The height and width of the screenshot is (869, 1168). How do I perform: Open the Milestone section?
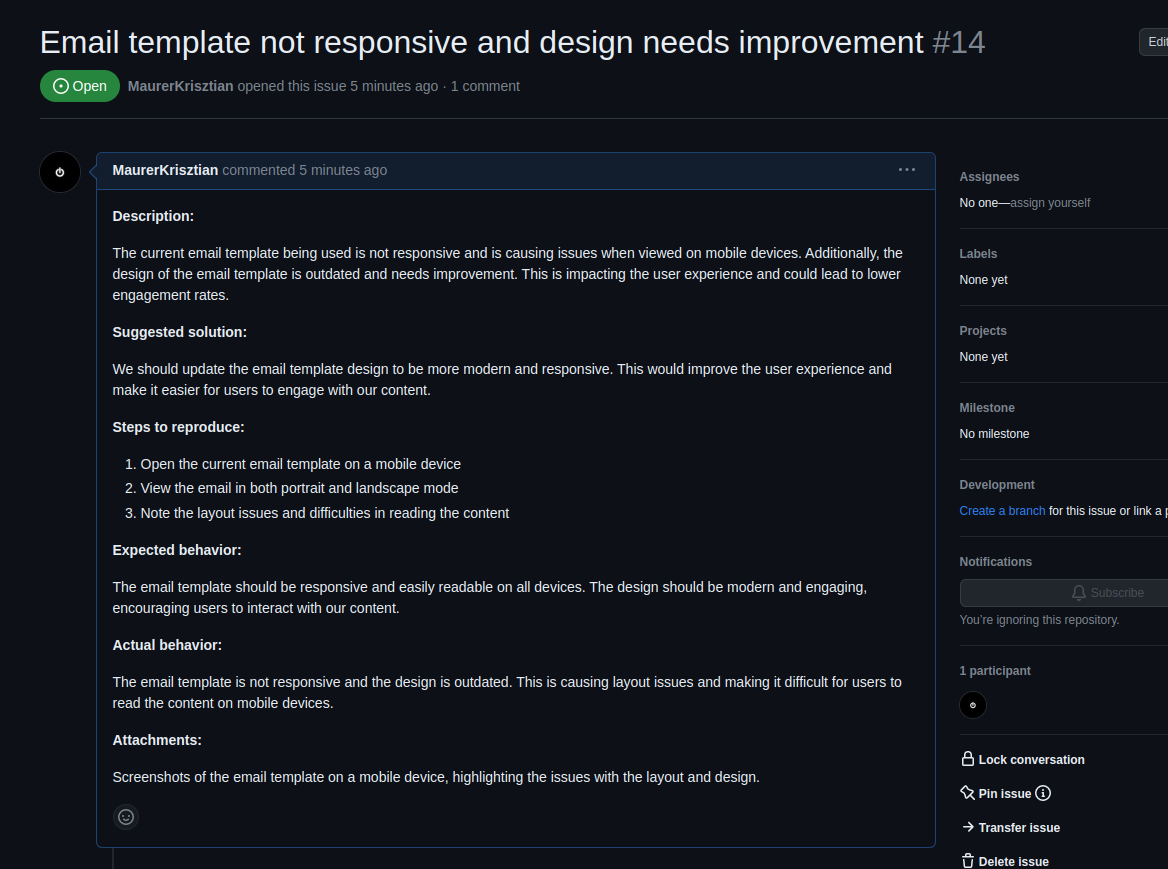point(986,407)
